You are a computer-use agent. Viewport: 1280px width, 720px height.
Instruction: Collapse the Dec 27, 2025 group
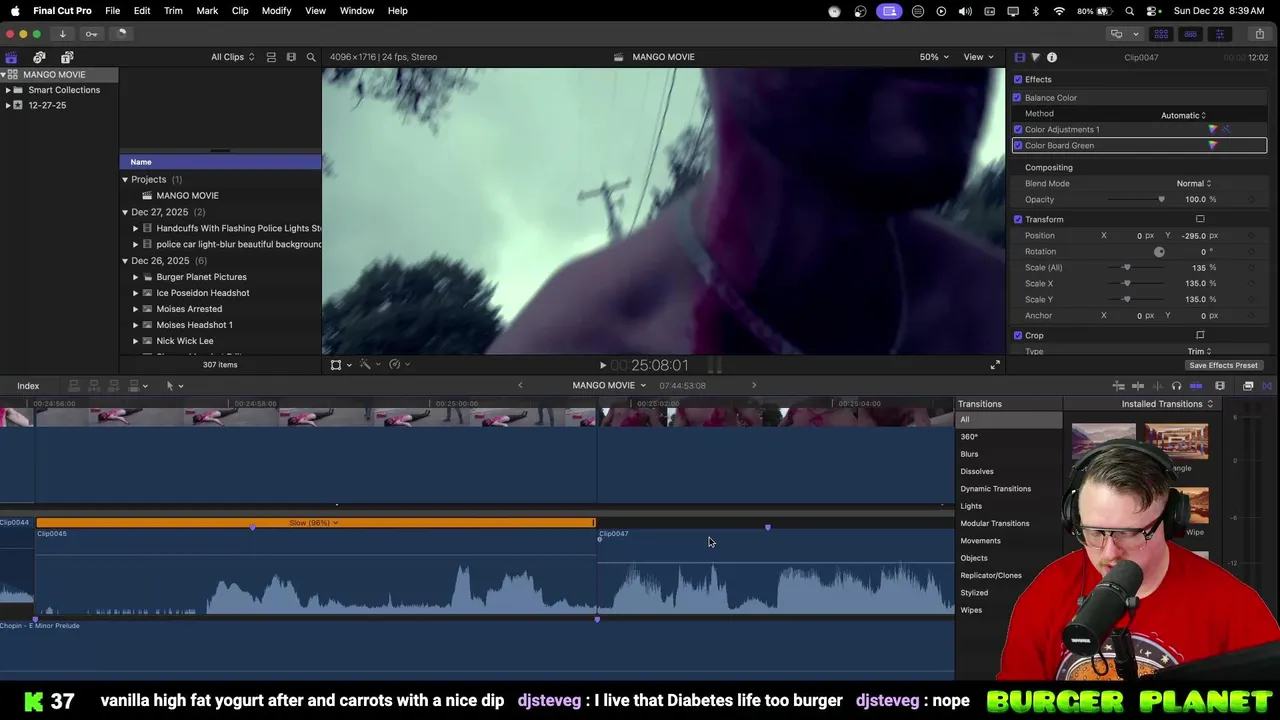point(125,212)
